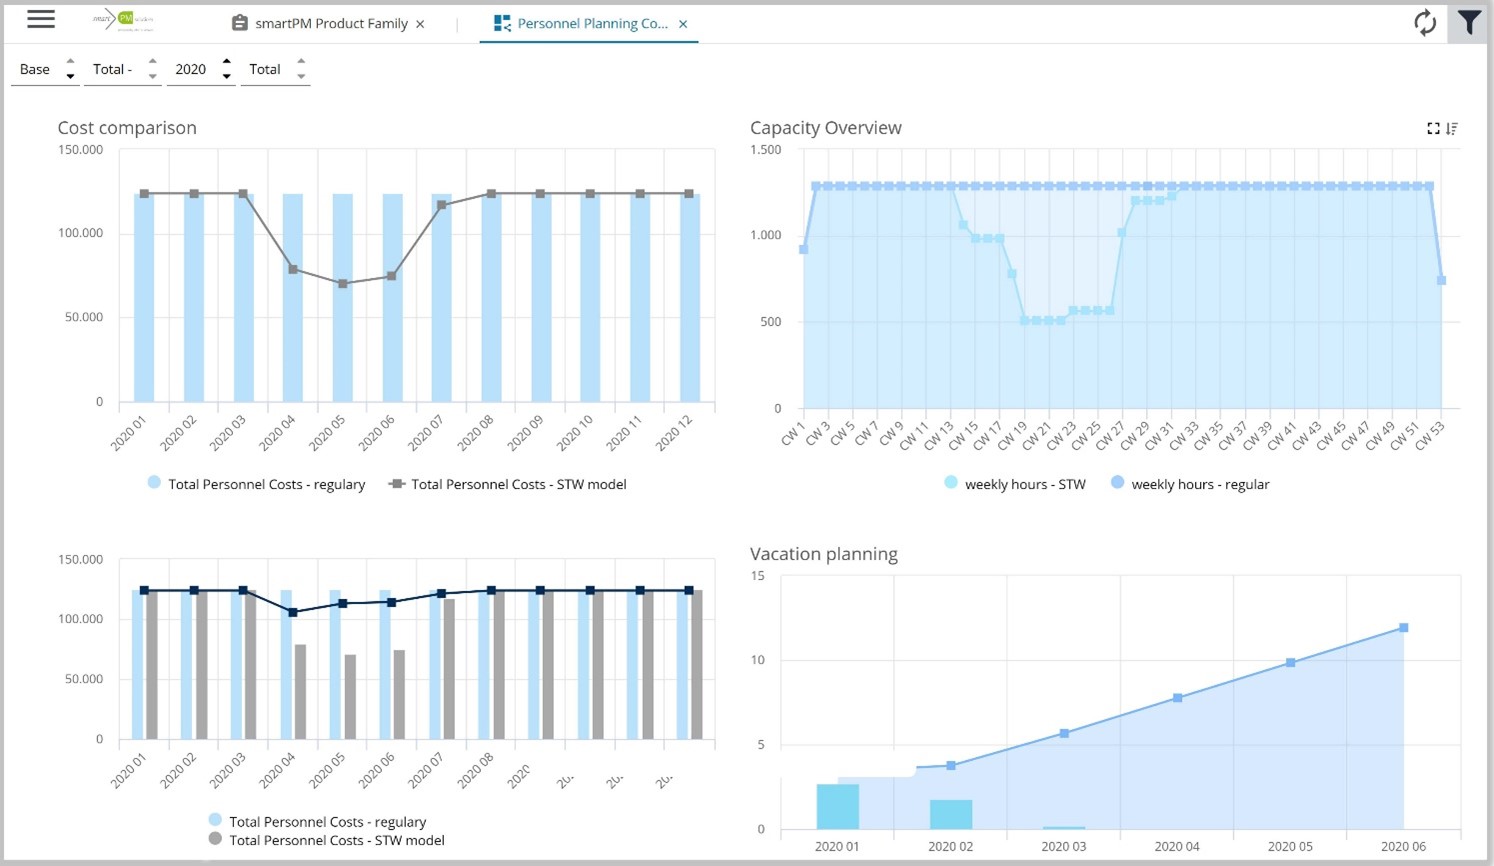This screenshot has height=866, width=1494.
Task: Click the 2020 01 bar in Vacation planning
Action: coord(837,806)
